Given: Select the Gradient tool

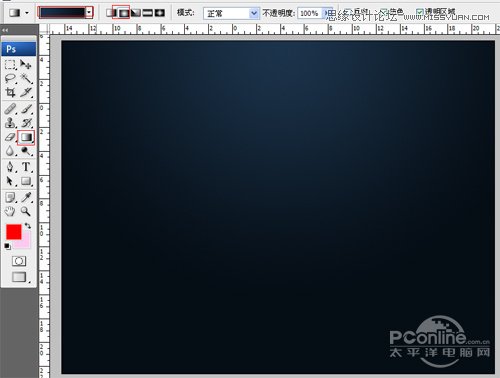Looking at the screenshot, I should [x=26, y=137].
